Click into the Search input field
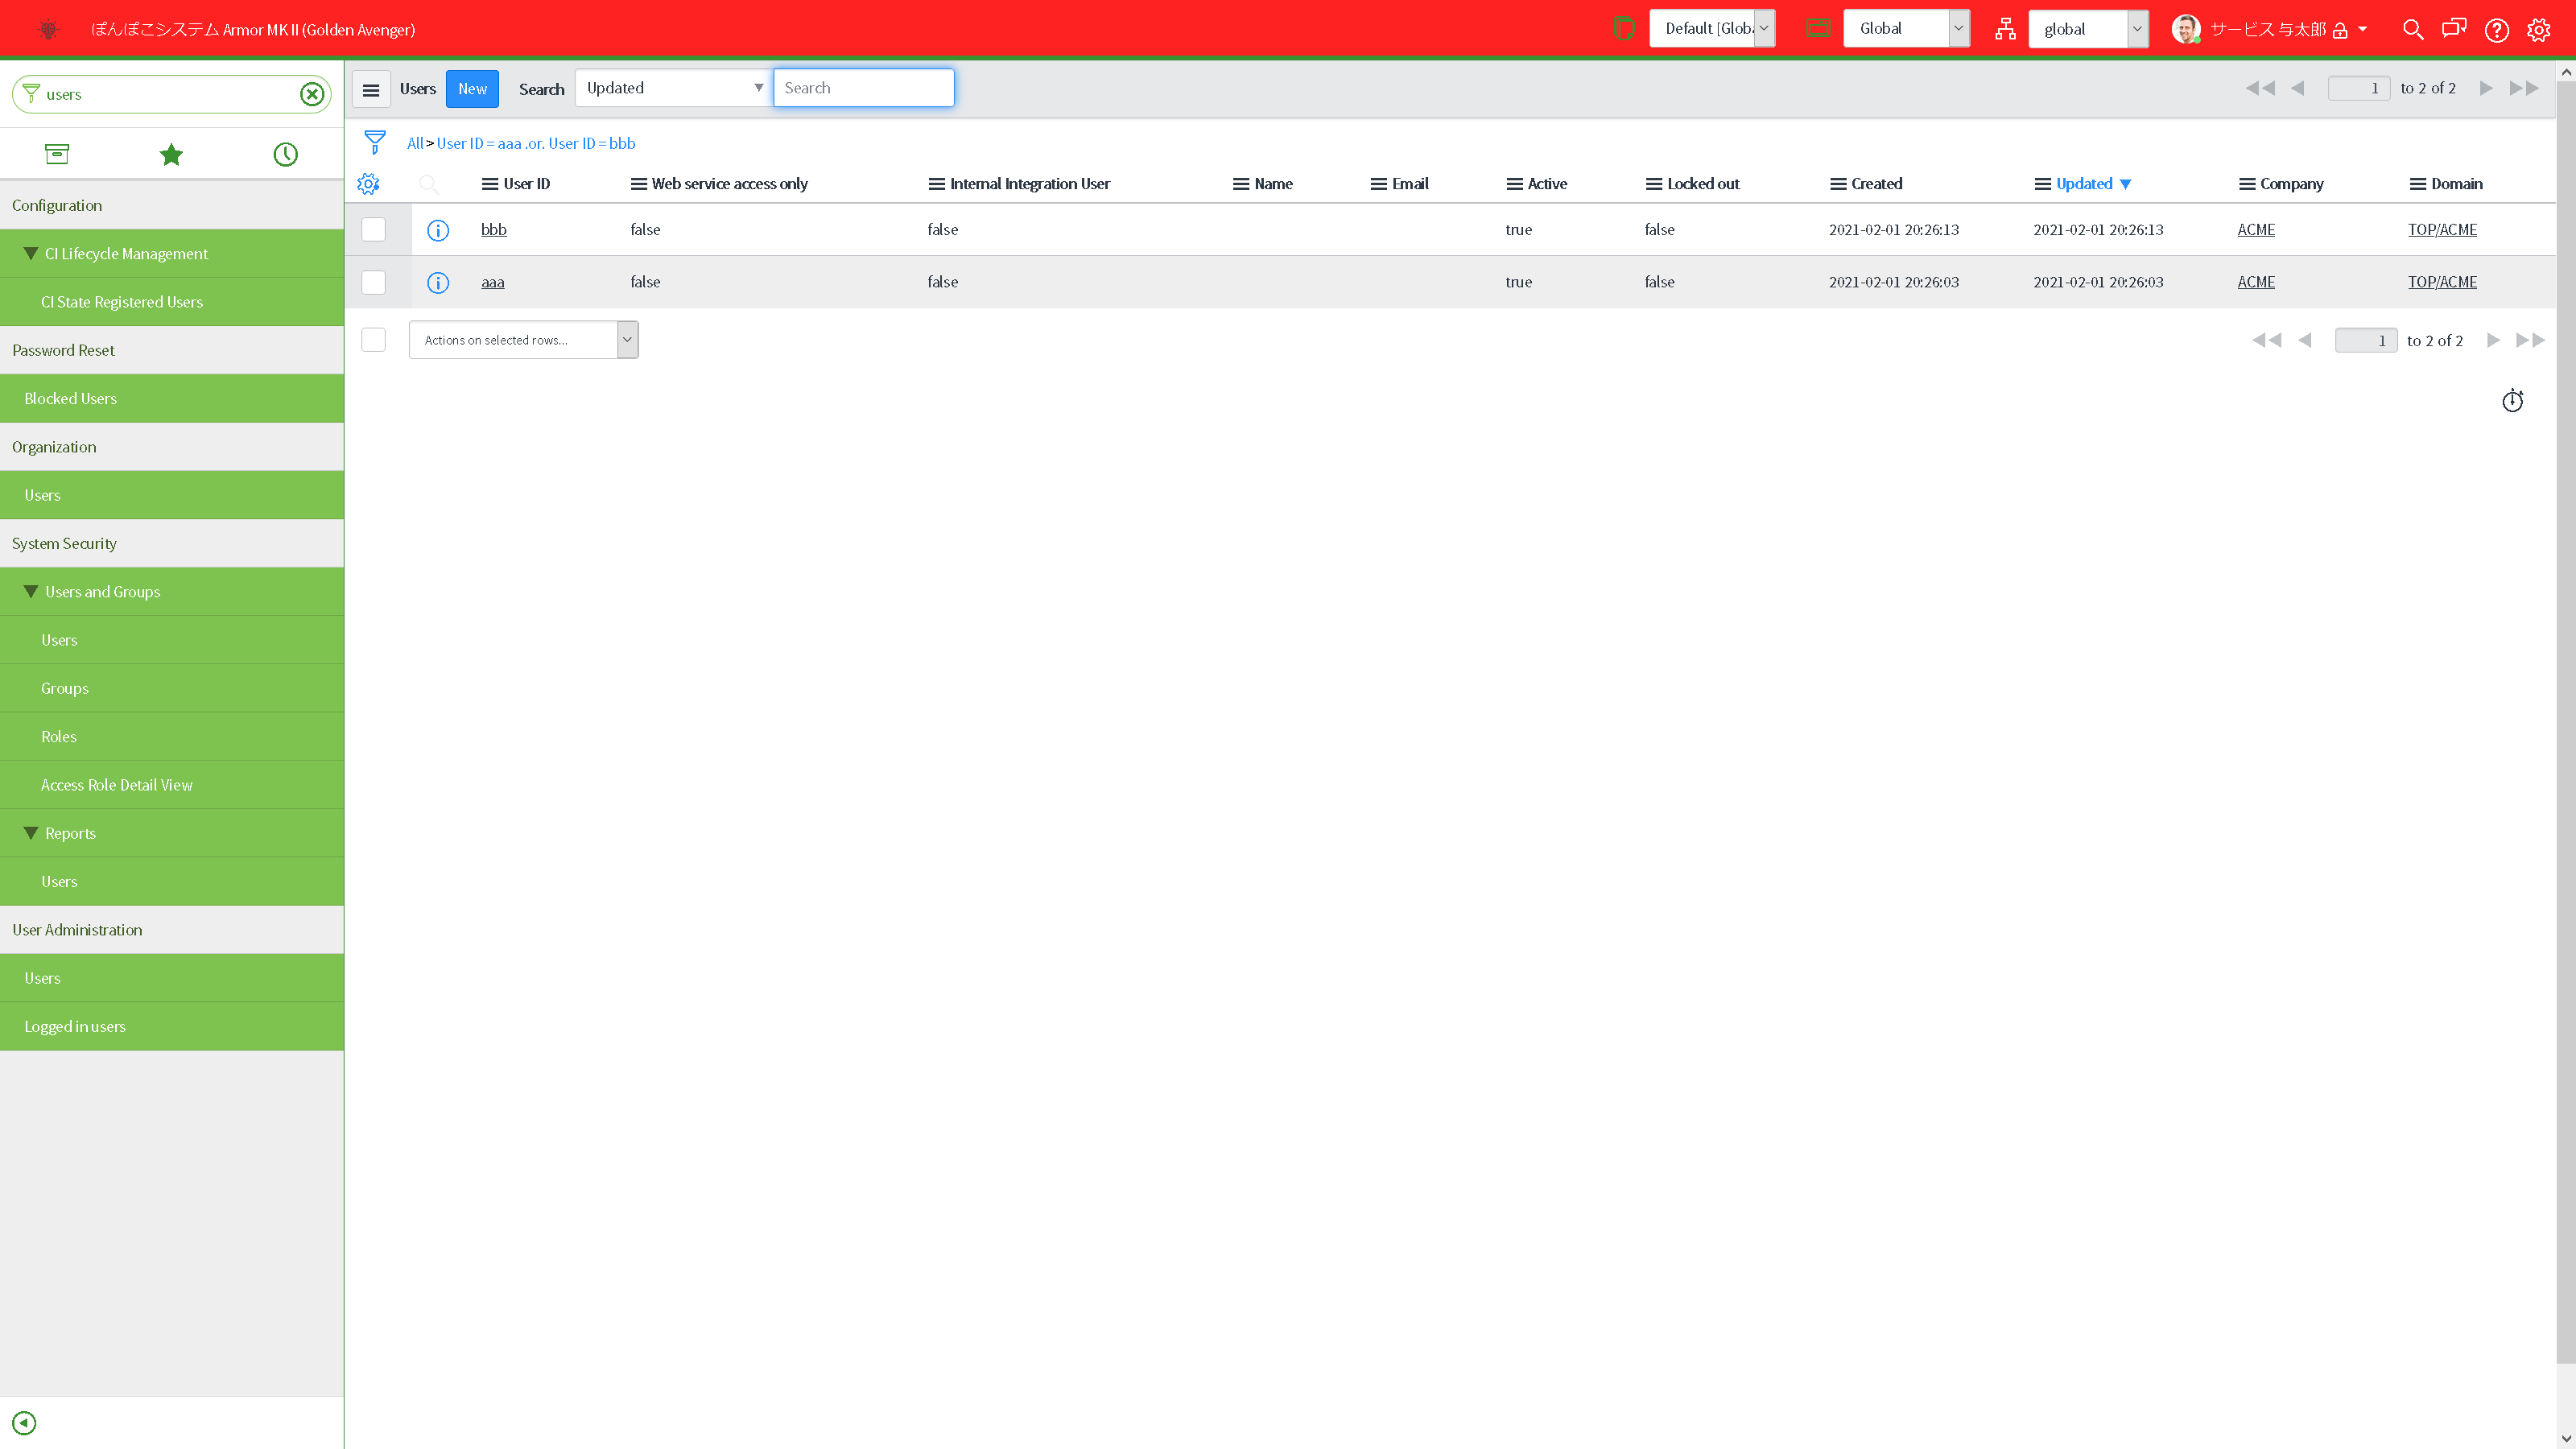Image resolution: width=2576 pixels, height=1449 pixels. pyautogui.click(x=863, y=88)
